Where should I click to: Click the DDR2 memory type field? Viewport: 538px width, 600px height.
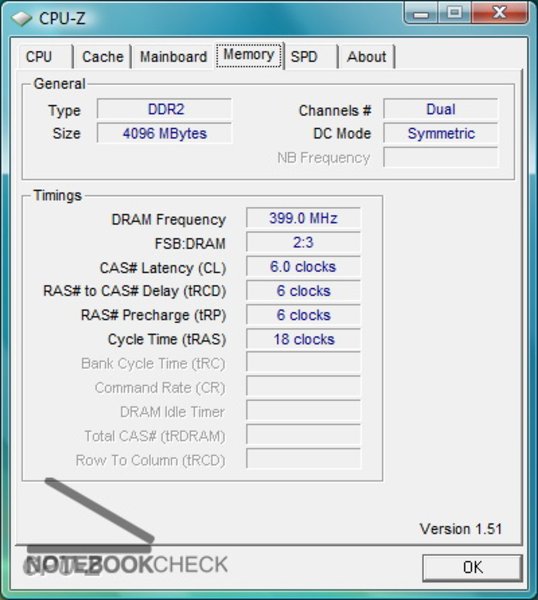click(165, 109)
